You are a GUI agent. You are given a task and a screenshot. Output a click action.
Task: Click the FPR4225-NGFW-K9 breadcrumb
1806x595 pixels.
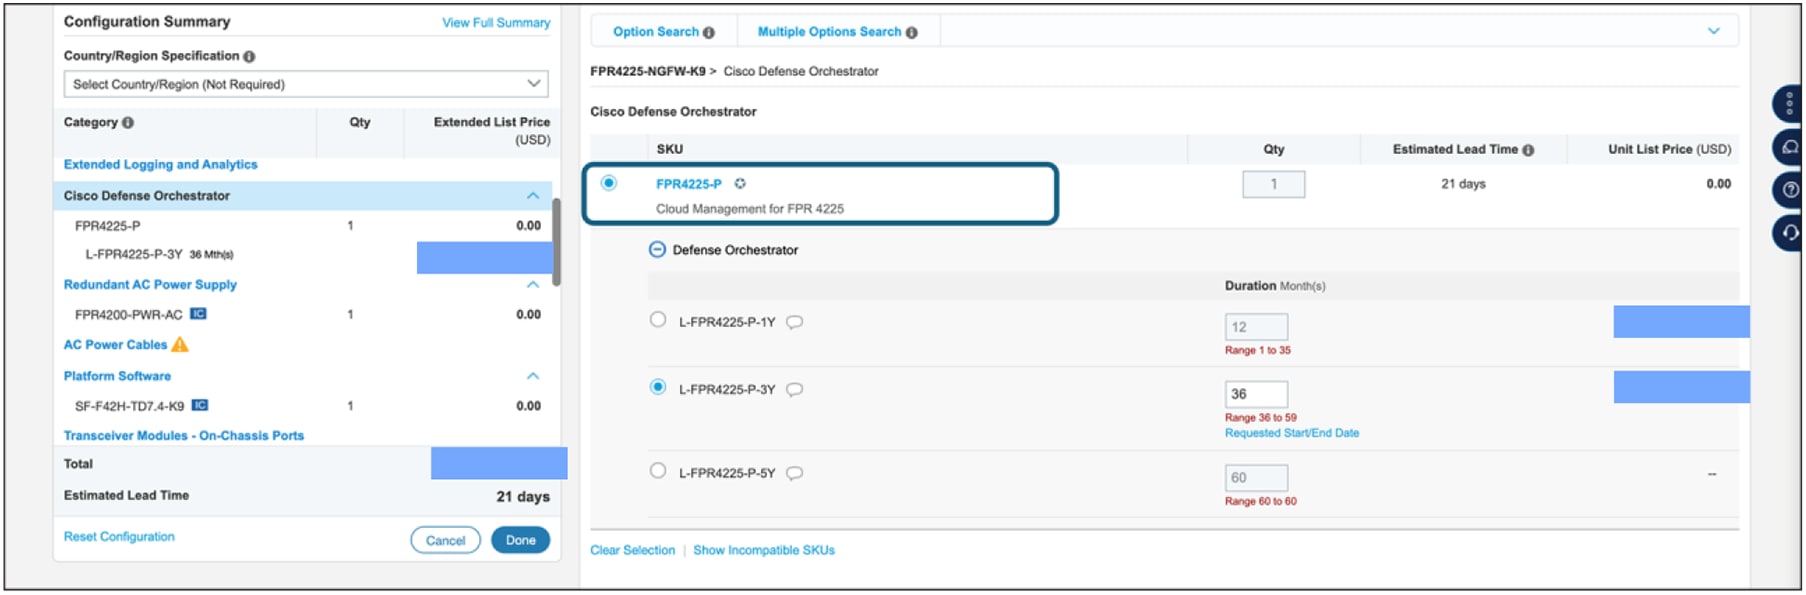click(x=647, y=72)
